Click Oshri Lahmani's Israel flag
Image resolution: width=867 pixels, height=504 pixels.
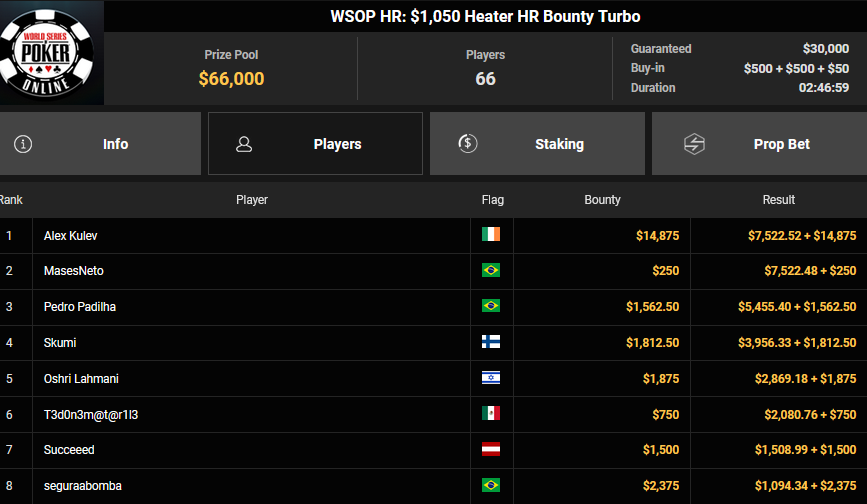491,378
